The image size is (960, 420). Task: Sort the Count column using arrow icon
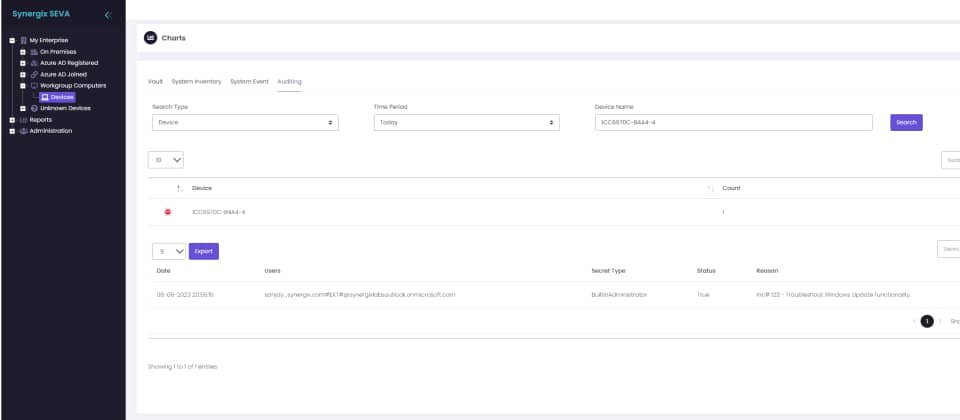tap(710, 188)
